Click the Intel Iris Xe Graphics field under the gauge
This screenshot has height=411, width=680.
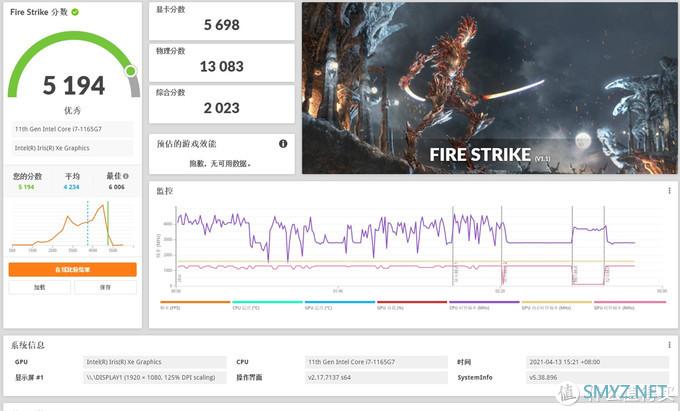[72, 148]
